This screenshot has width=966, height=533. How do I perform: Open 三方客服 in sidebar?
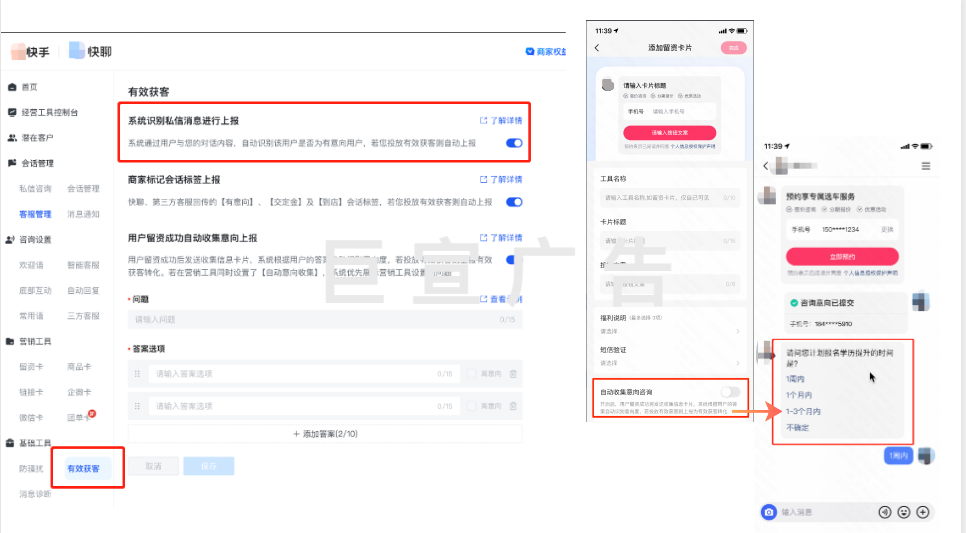(83, 316)
